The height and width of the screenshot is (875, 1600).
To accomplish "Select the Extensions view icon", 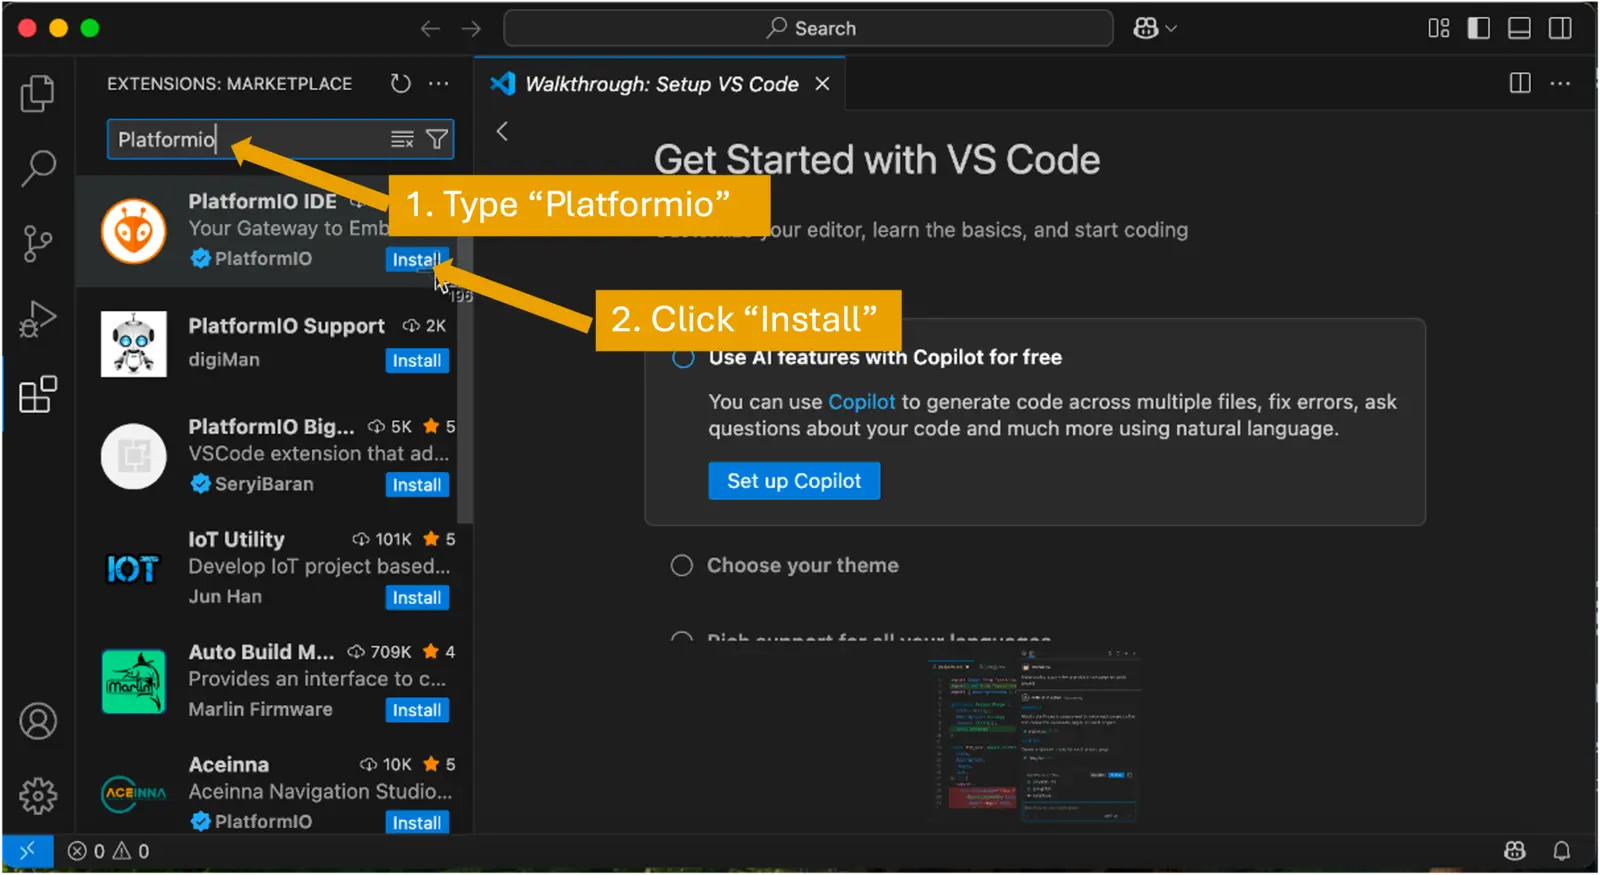I will 38,395.
